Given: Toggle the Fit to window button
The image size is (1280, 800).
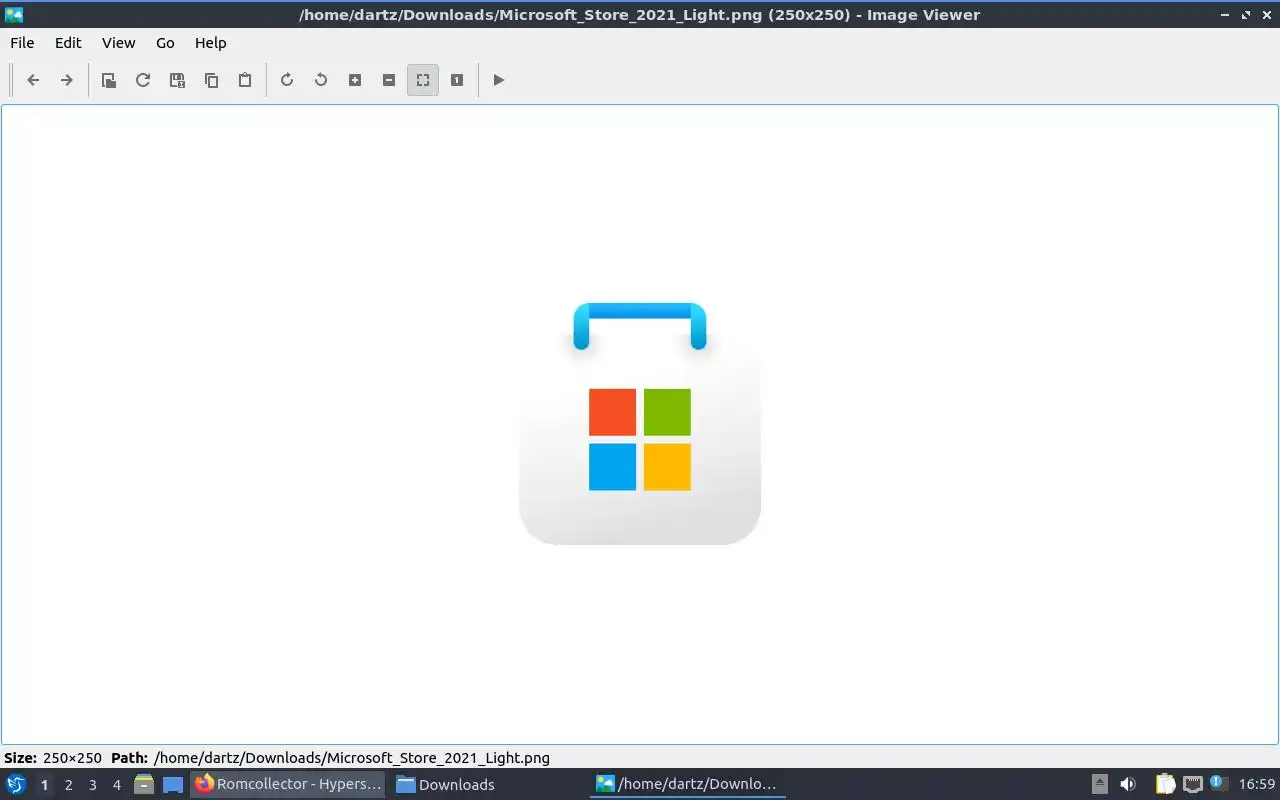Looking at the screenshot, I should [423, 80].
